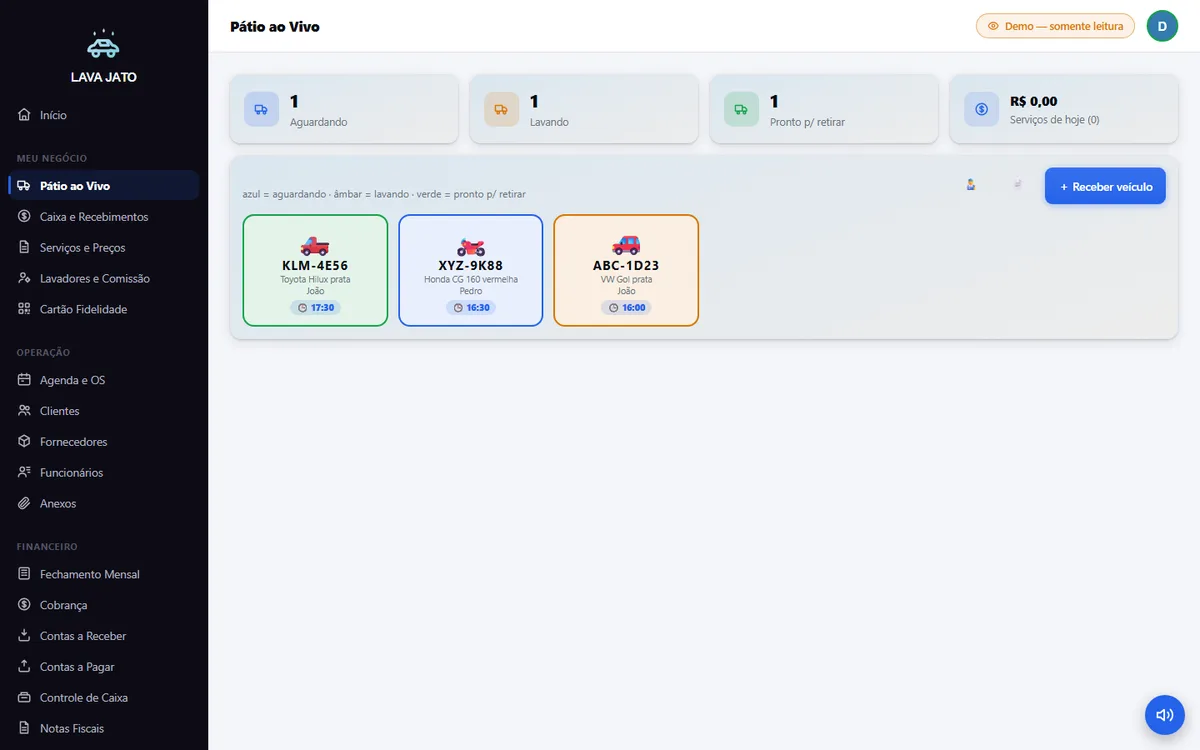Click the speaker sound button

[1165, 715]
